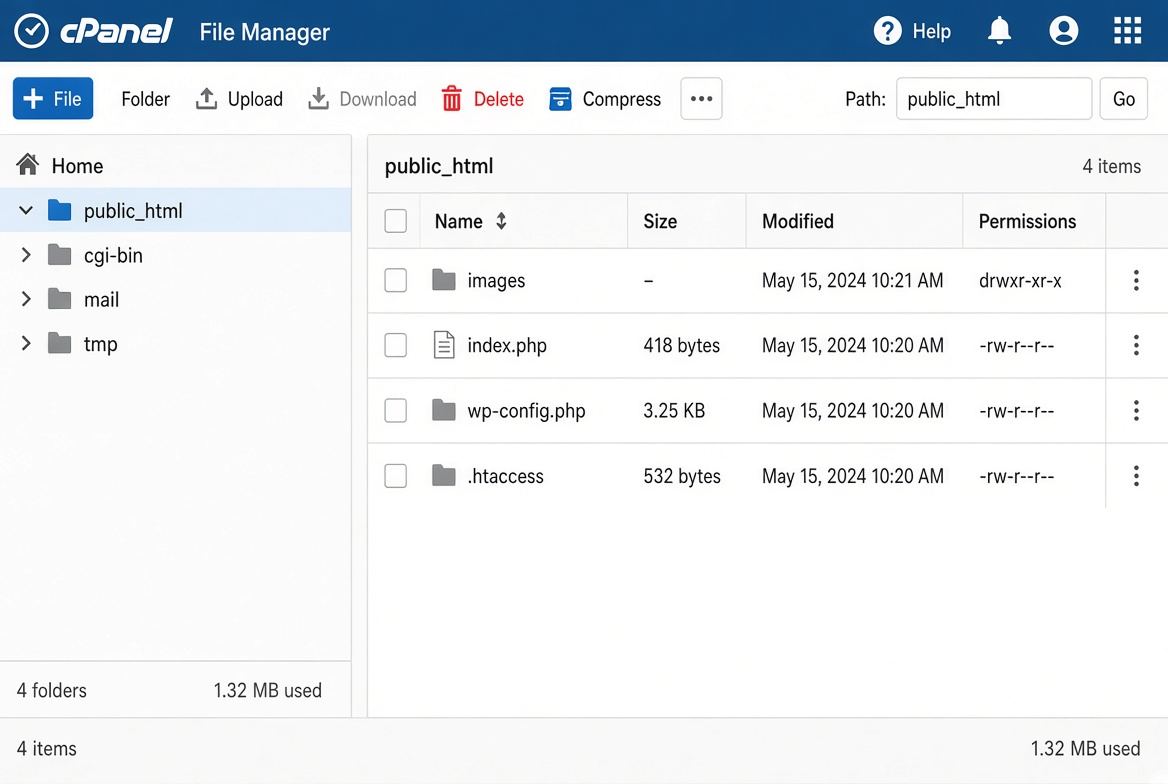Open the more options ellipsis button
The height and width of the screenshot is (784, 1168).
(701, 98)
